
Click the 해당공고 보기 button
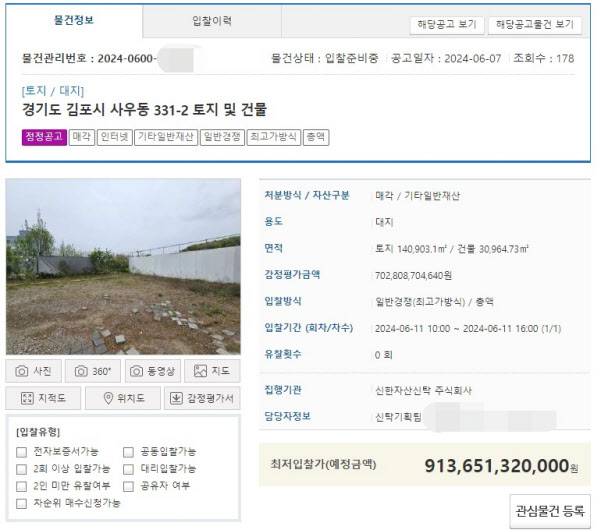click(447, 25)
